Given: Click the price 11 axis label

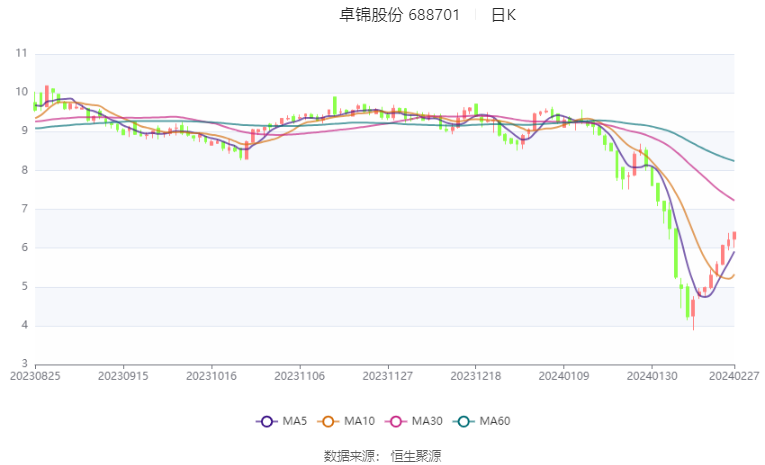Looking at the screenshot, I should pyautogui.click(x=21, y=53).
